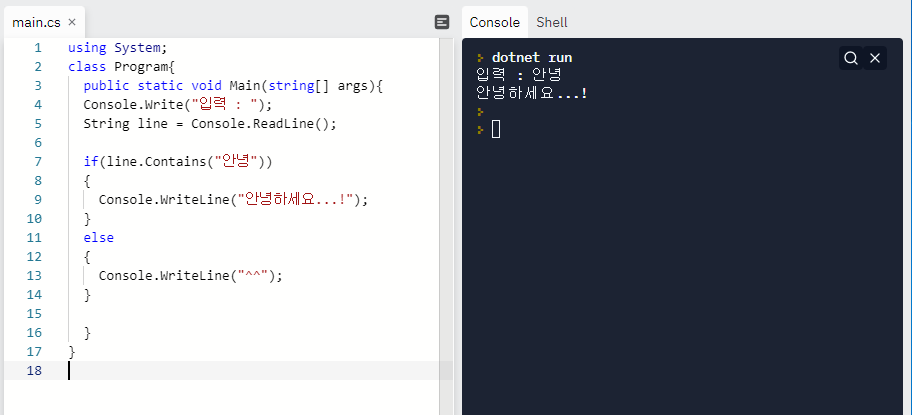Click the editor vertical scrollbar track
This screenshot has width=912, height=415.
(446, 227)
